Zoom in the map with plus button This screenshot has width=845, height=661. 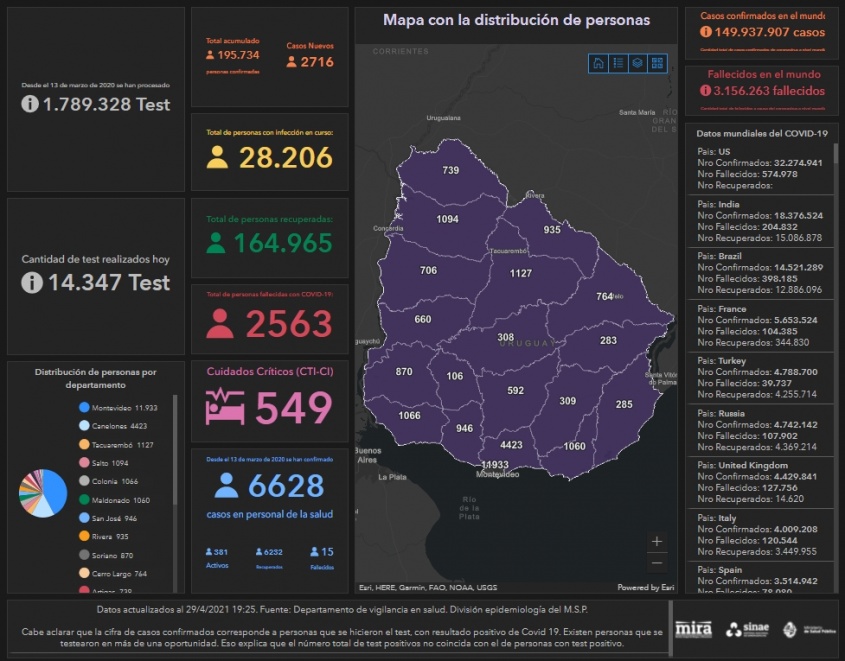tap(656, 541)
